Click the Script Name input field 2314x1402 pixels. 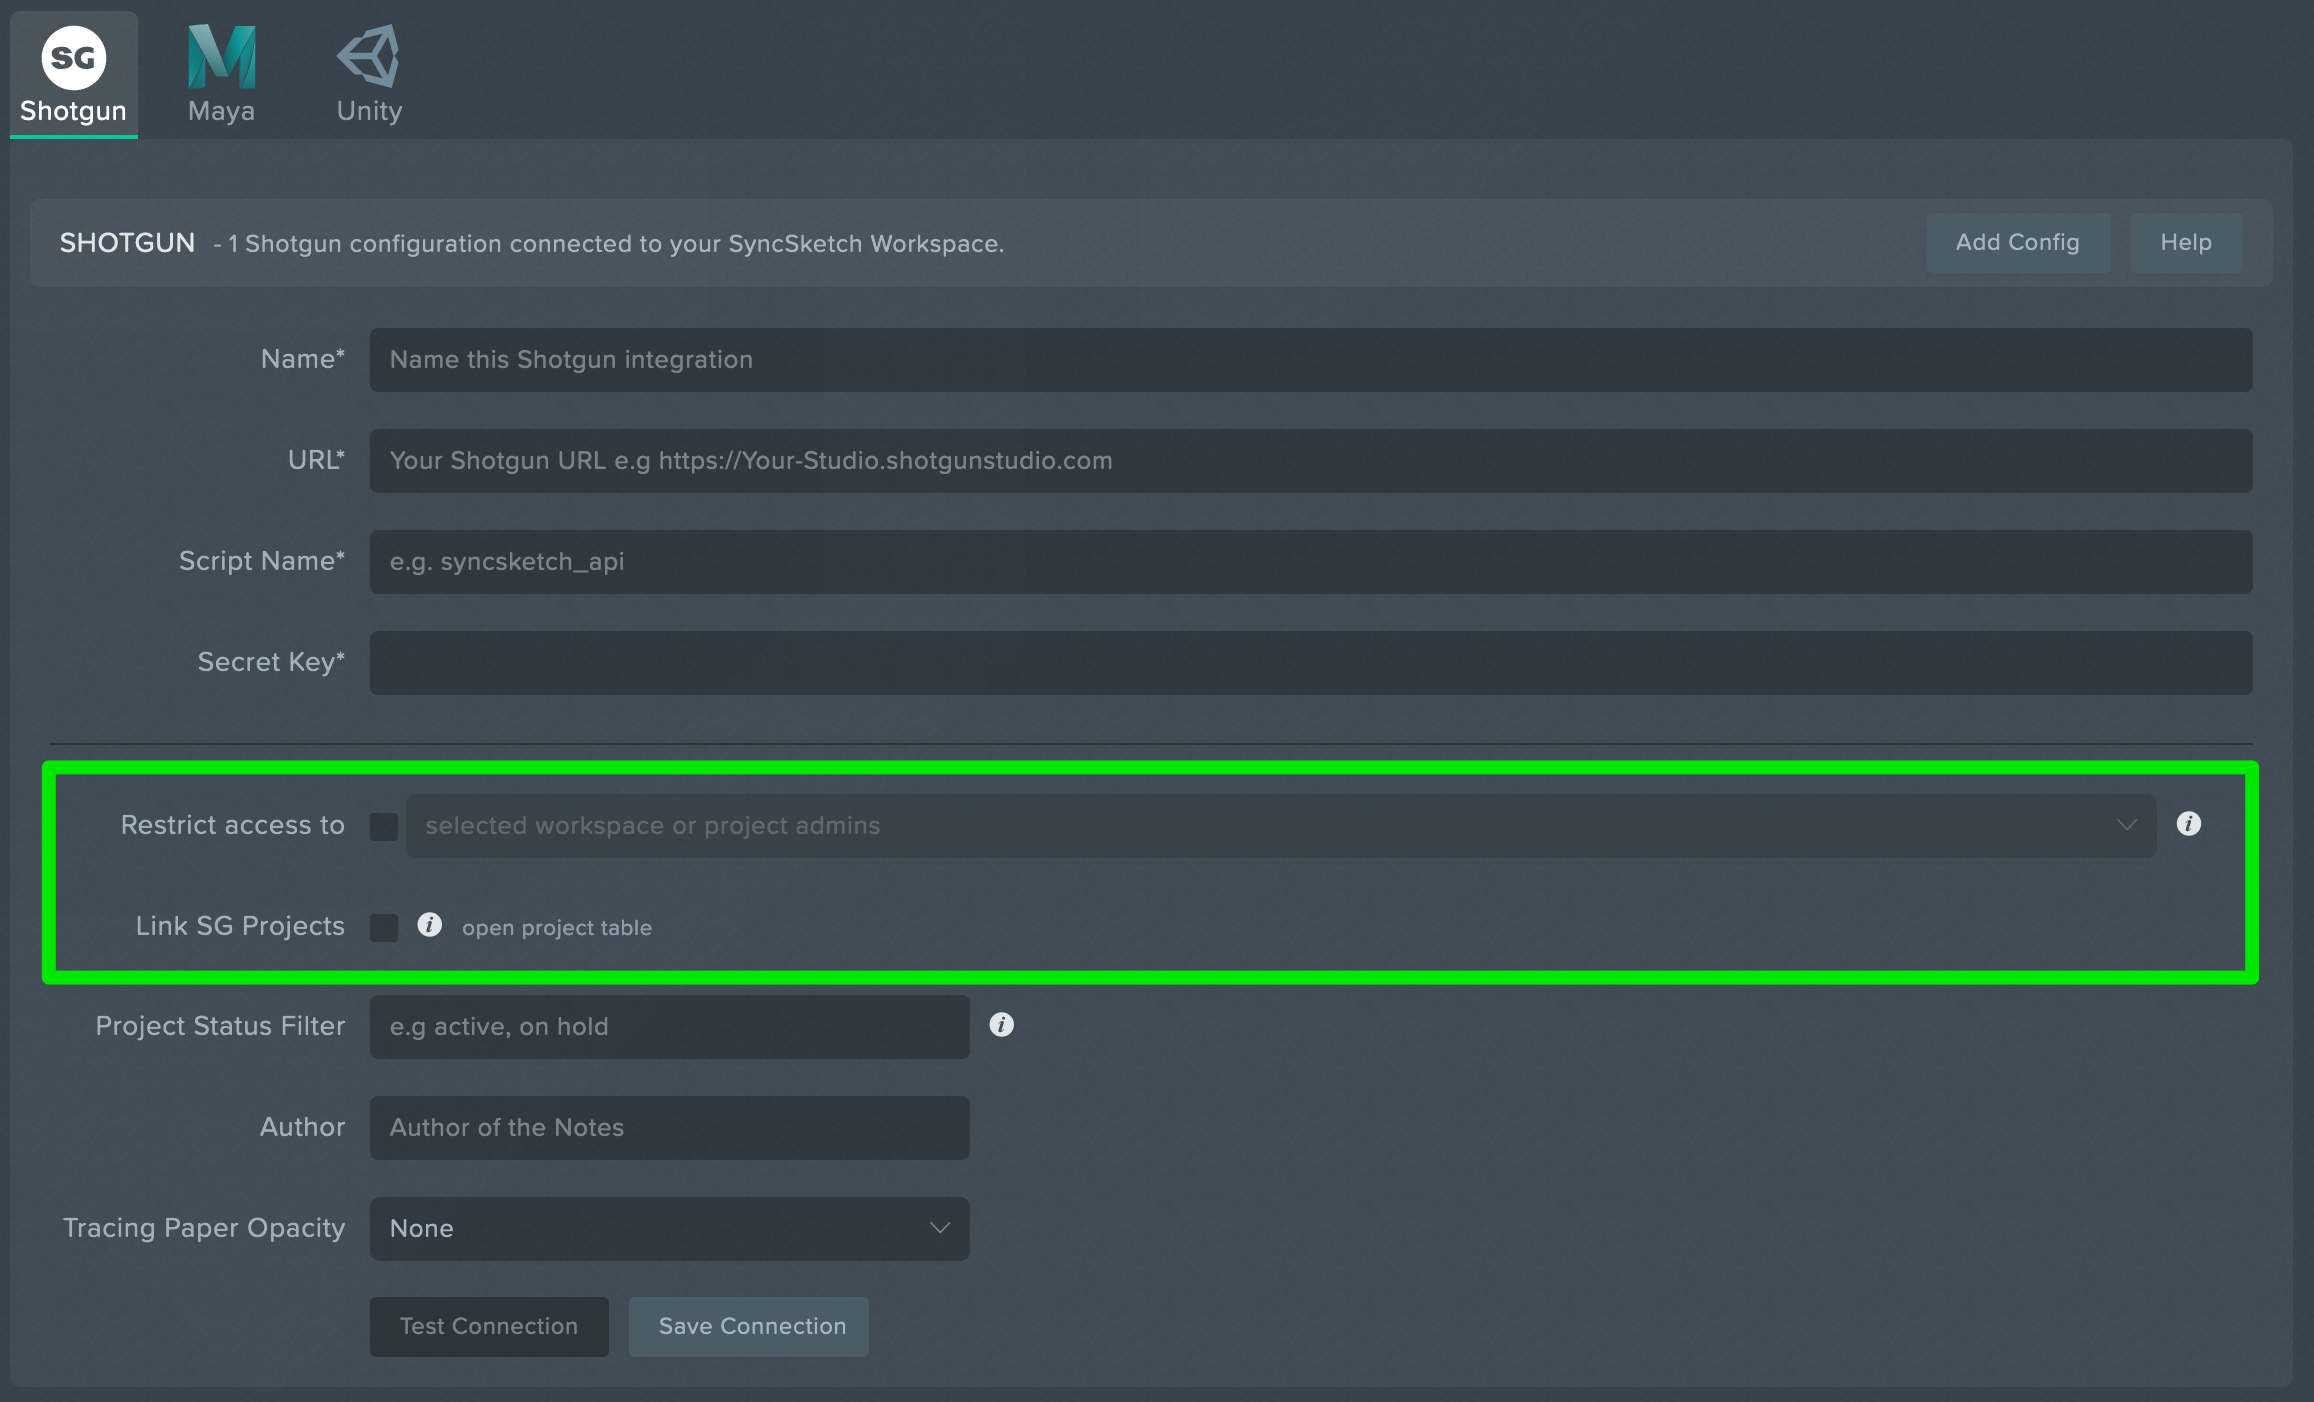pos(1311,562)
